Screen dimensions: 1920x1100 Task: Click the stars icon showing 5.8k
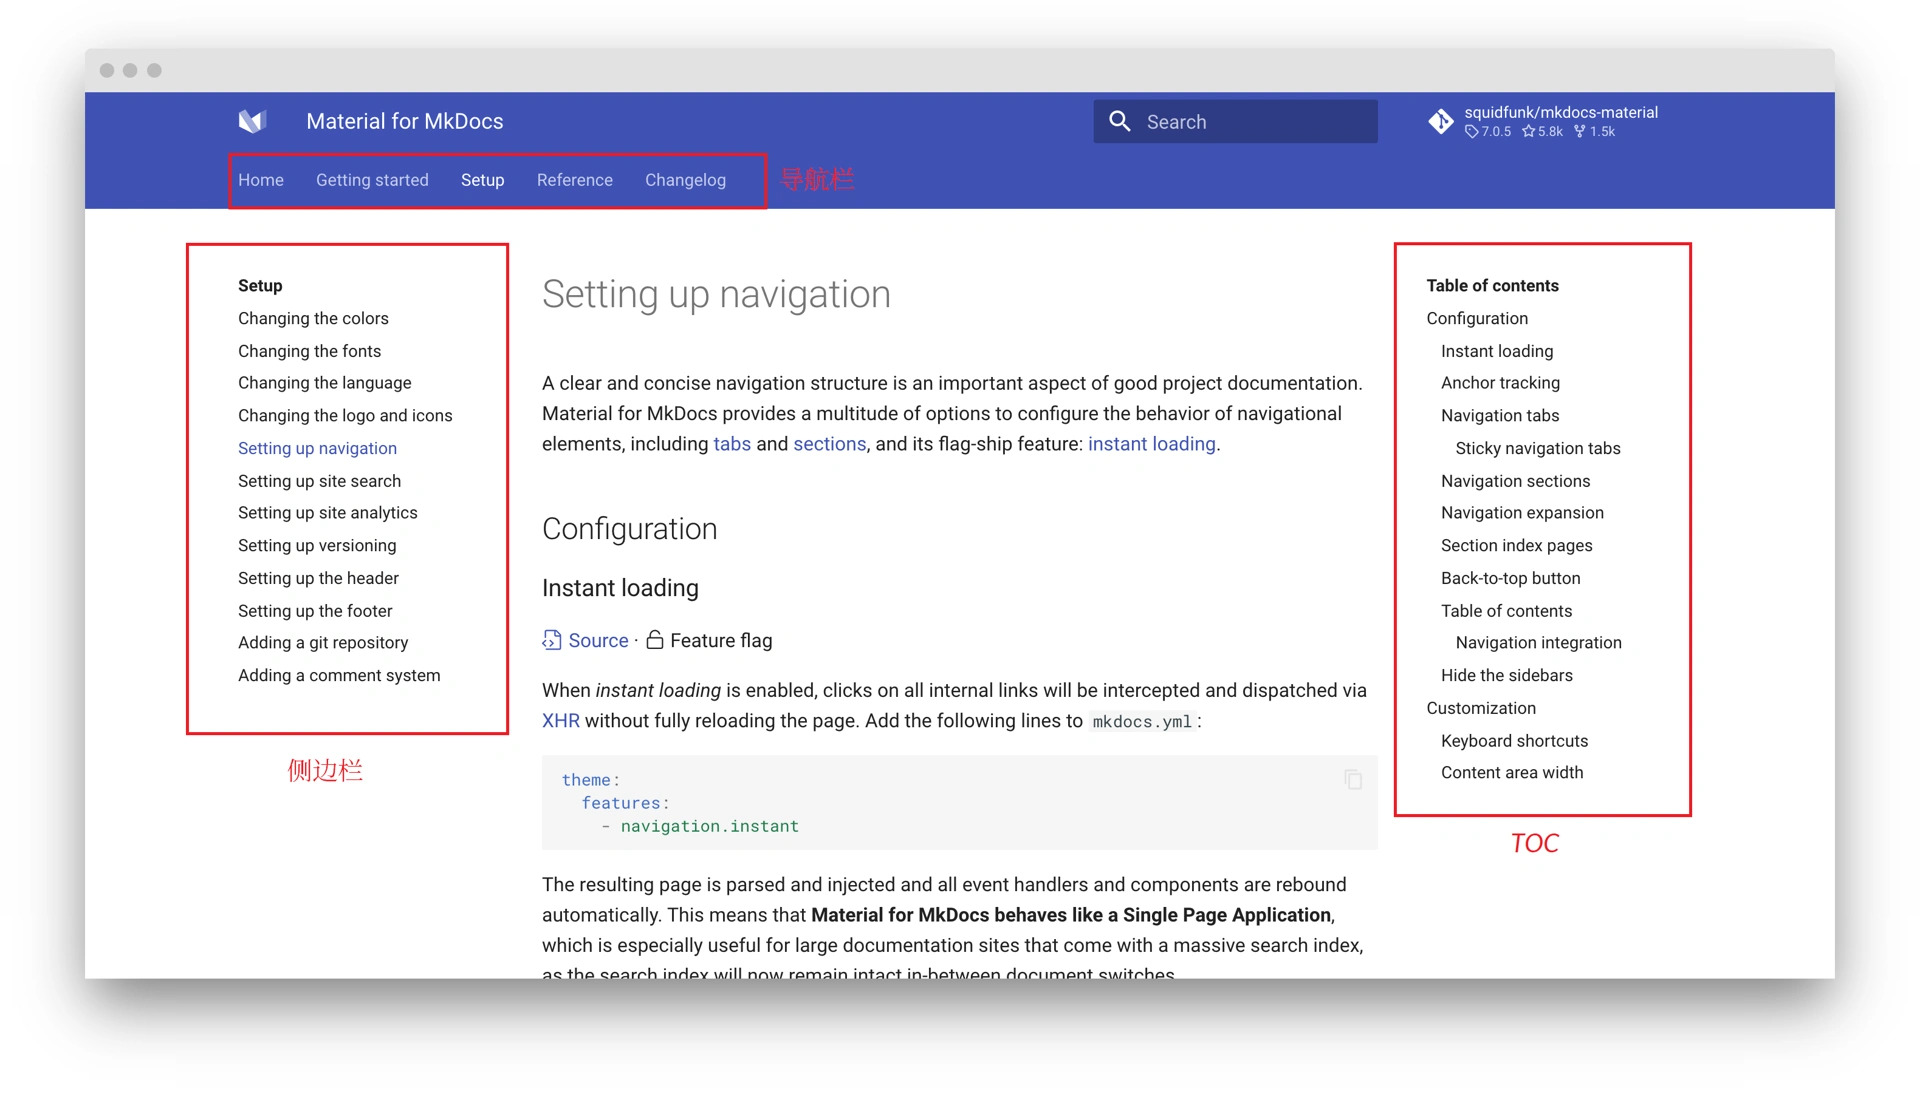coord(1528,132)
